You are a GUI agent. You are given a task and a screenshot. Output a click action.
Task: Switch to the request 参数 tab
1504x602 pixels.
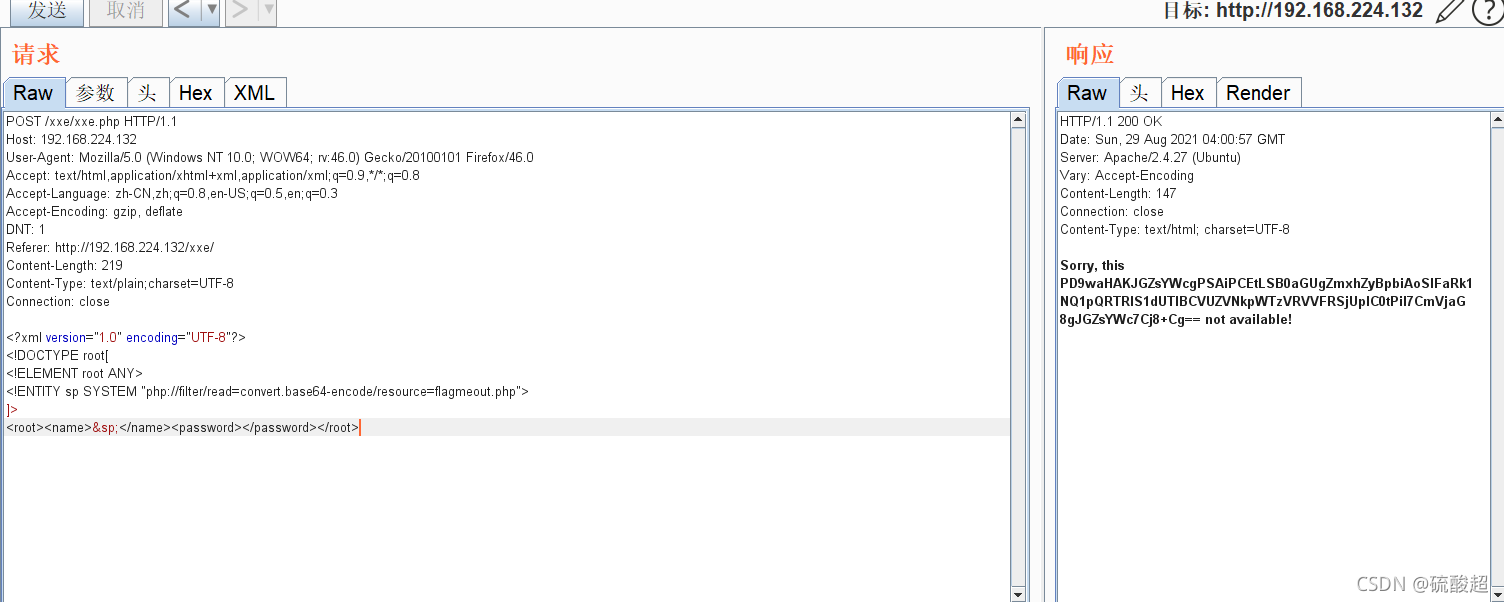click(97, 93)
